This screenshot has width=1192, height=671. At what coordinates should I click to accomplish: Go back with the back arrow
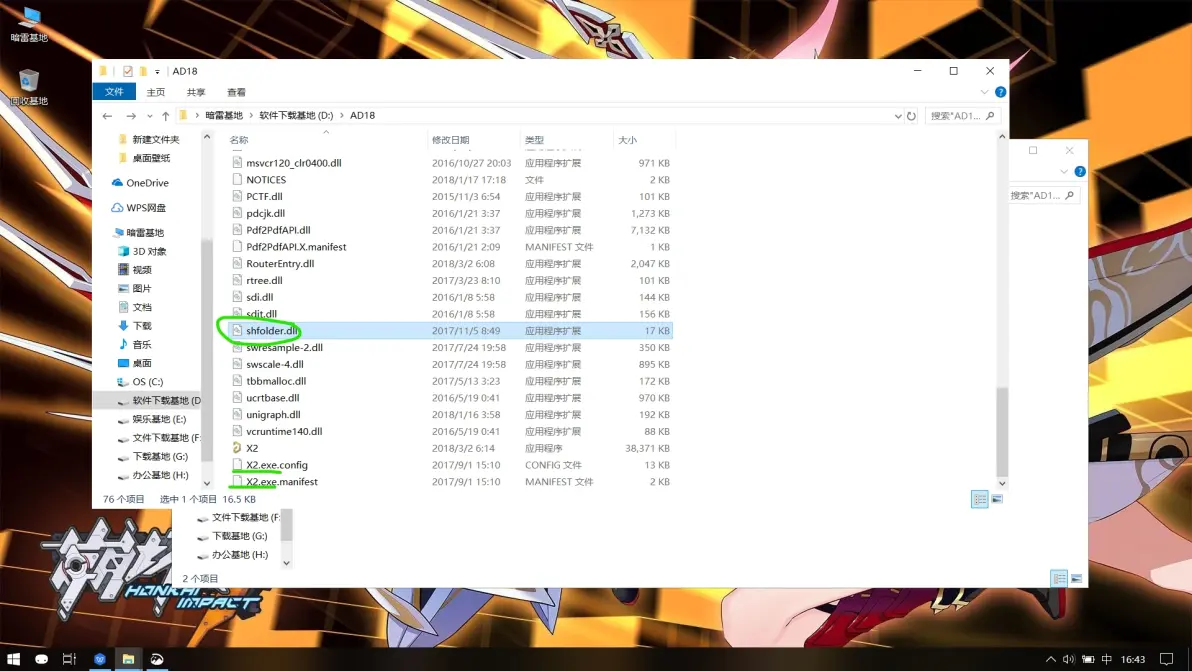(x=107, y=116)
